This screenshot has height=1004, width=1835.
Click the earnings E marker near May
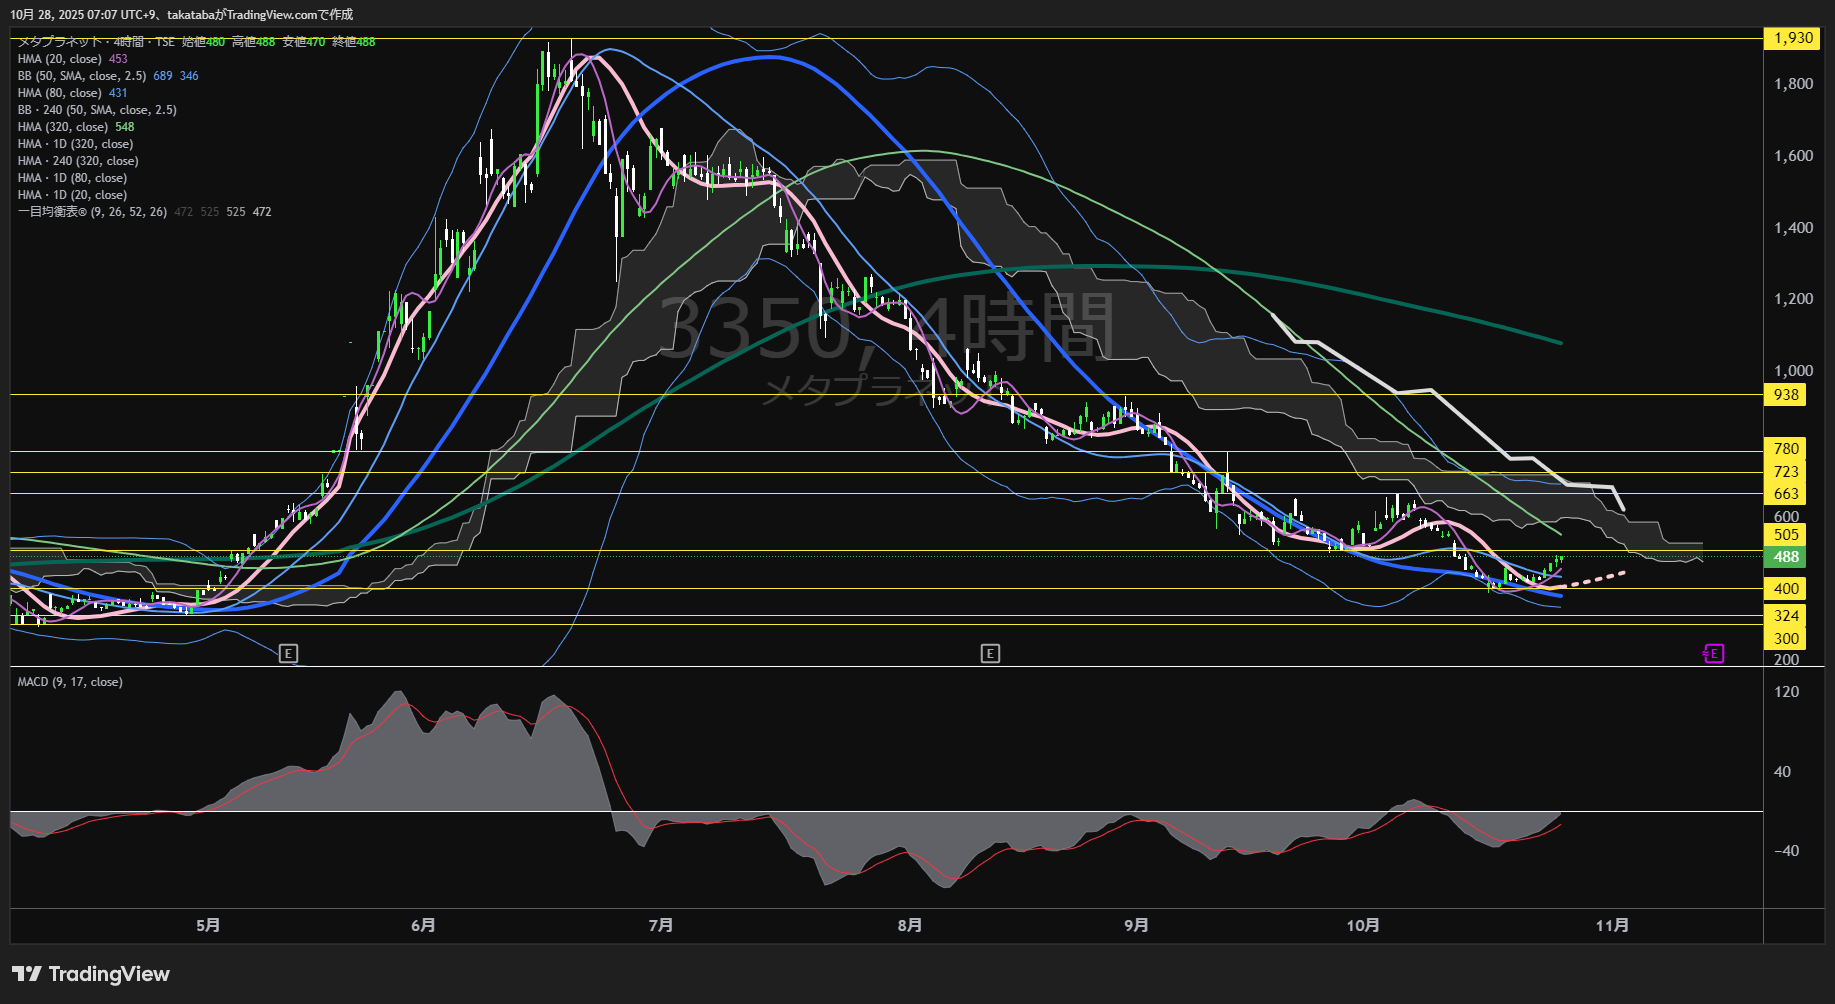click(x=288, y=654)
